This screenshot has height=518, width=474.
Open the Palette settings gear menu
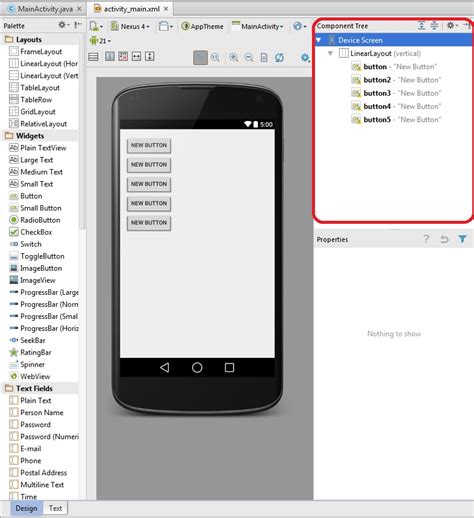point(63,25)
